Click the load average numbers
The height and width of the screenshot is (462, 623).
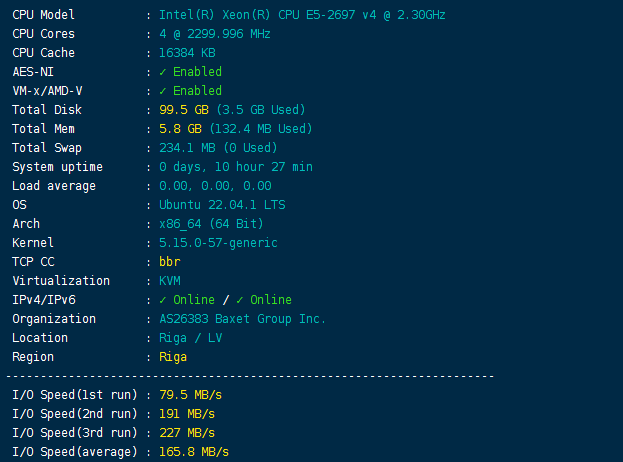click(x=215, y=186)
